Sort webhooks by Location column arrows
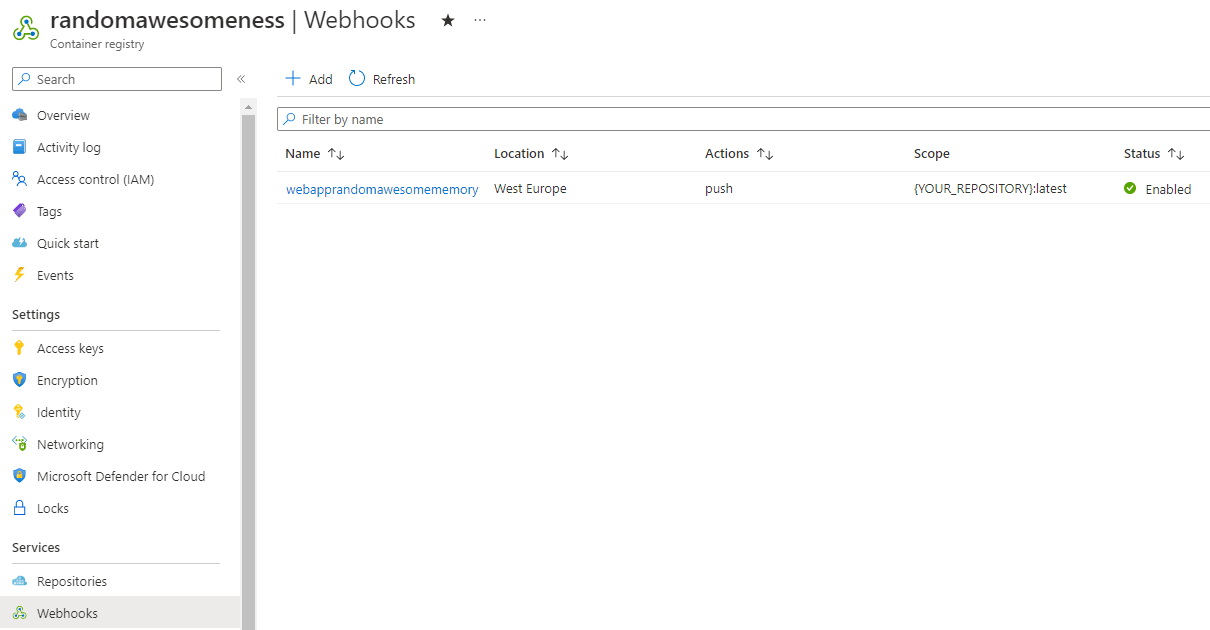Viewport: 1210px width, 630px height. [560, 154]
